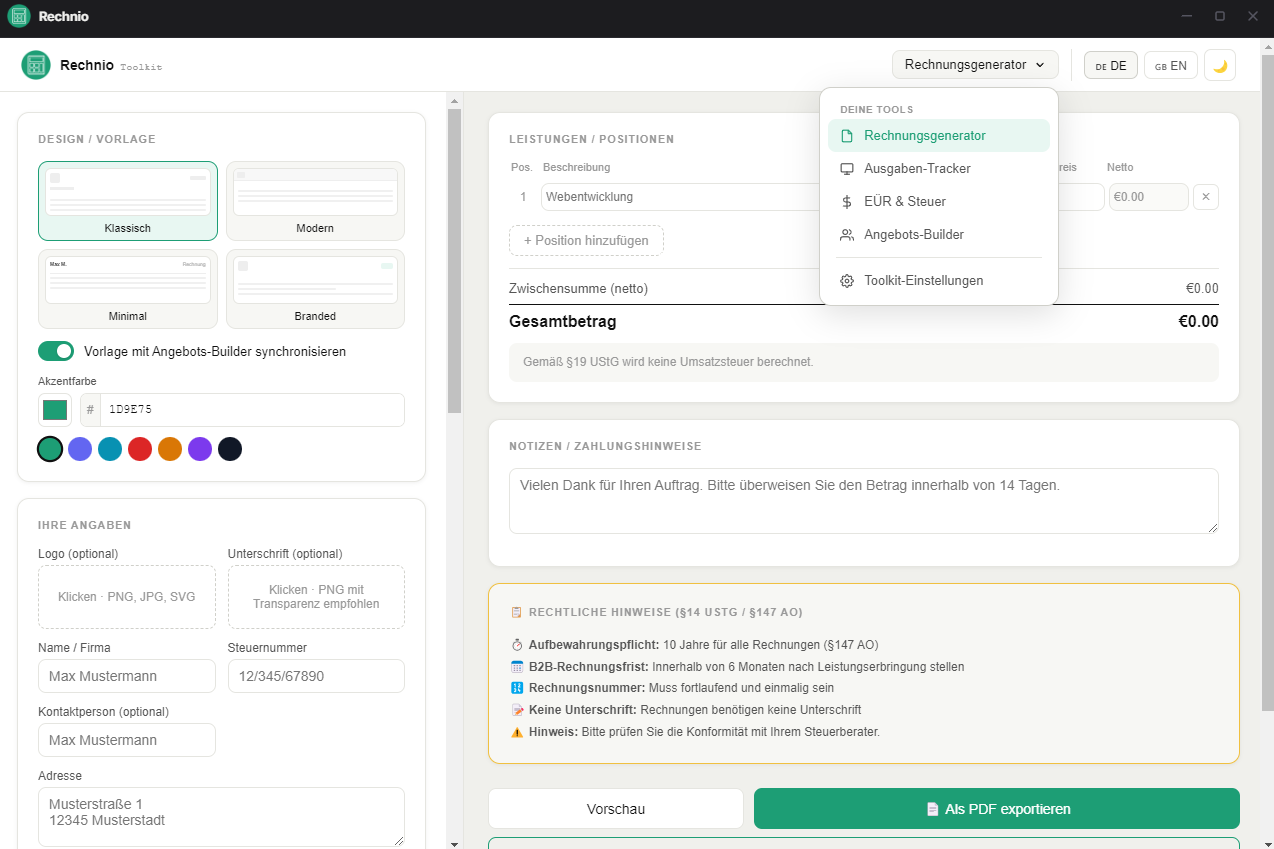Click the Rechnio calculator logo in header
This screenshot has width=1274, height=849.
tap(36, 65)
